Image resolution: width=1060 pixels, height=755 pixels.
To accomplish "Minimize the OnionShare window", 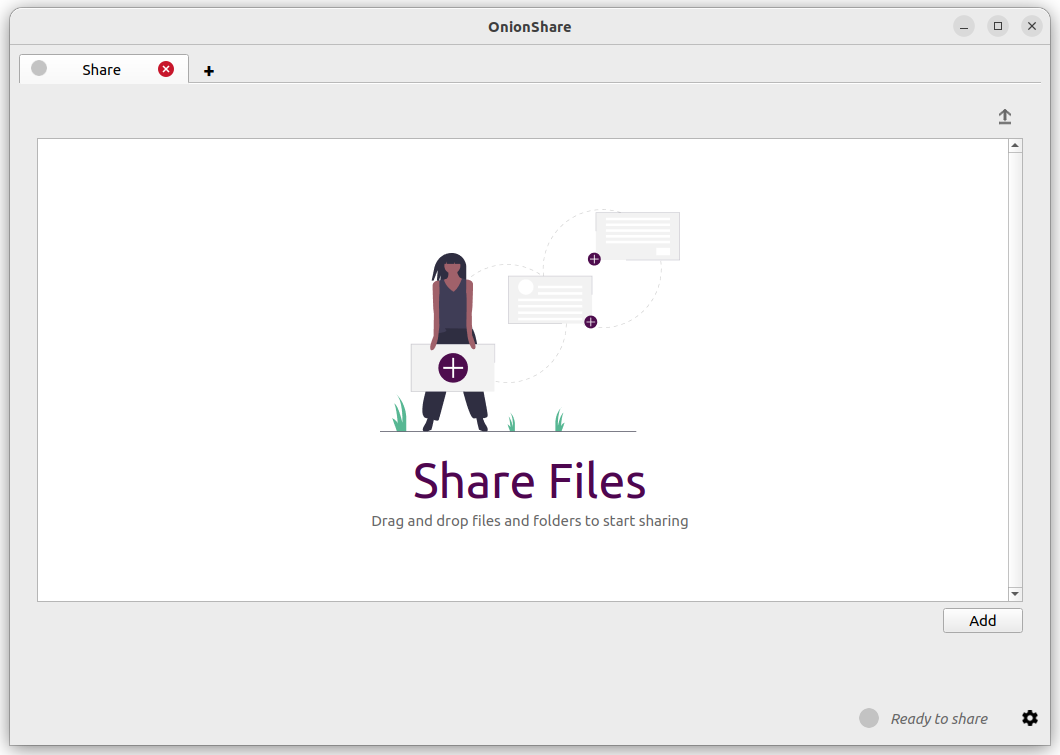I will coord(964,26).
